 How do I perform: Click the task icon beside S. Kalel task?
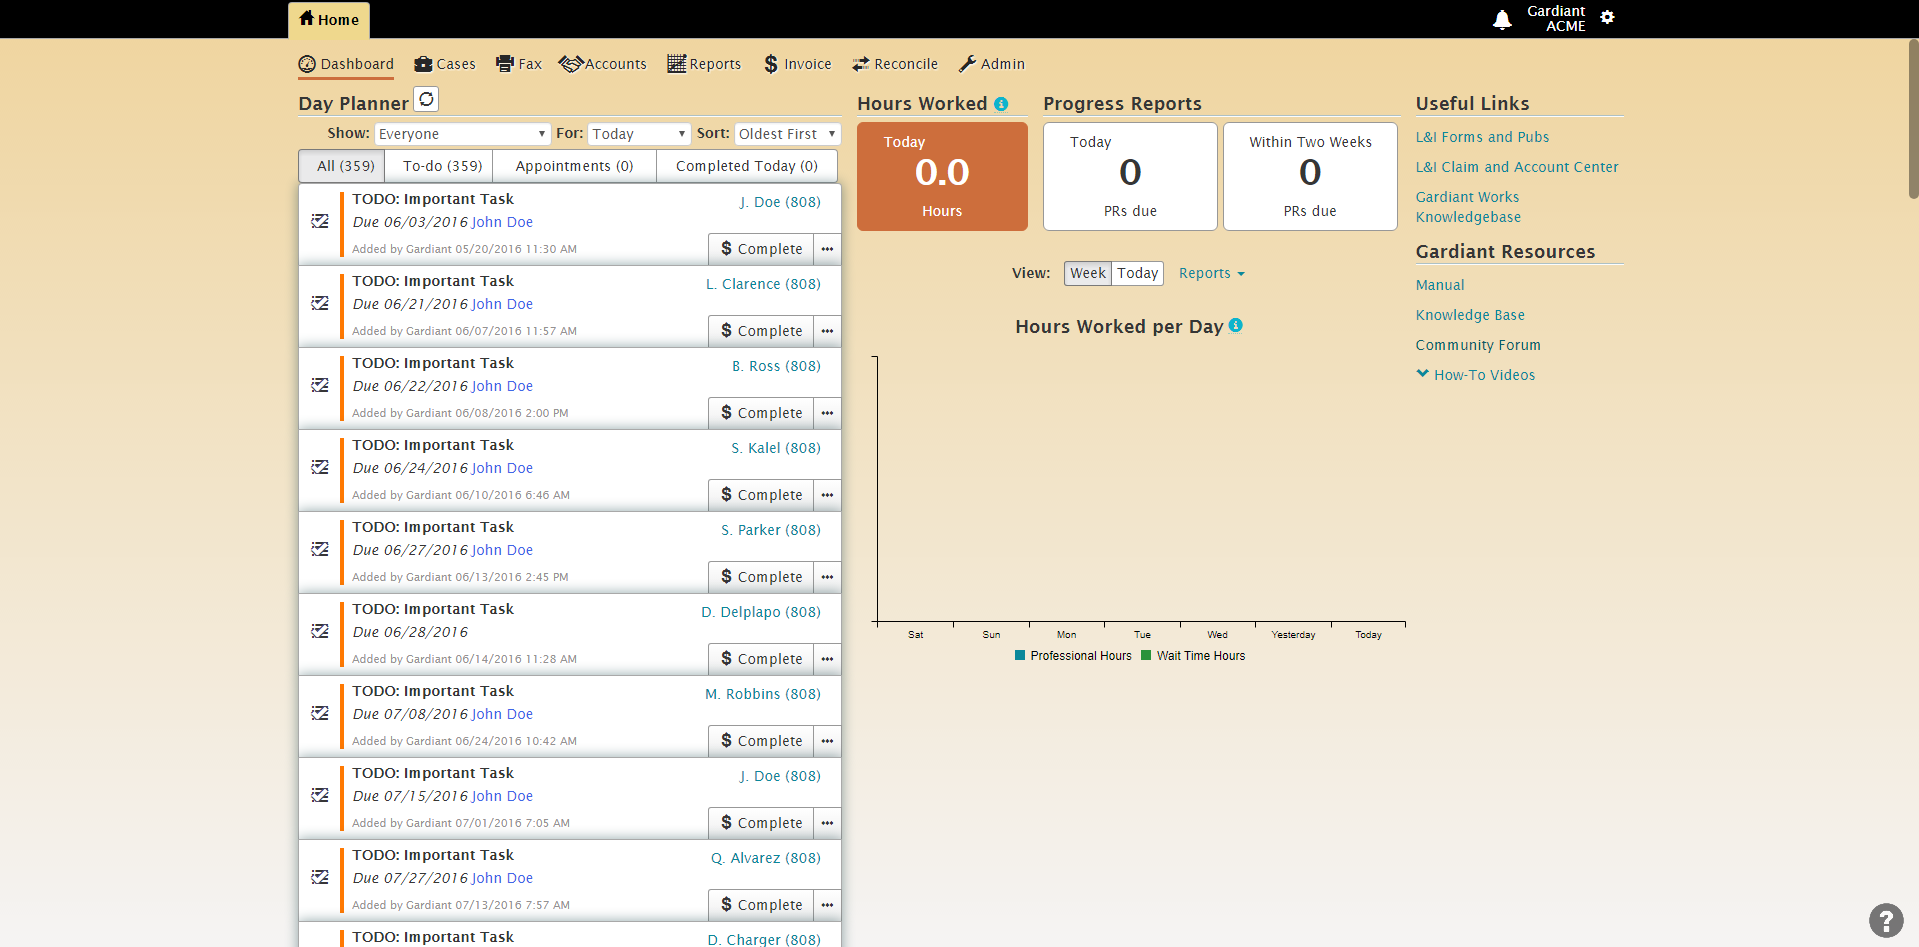[x=320, y=467]
